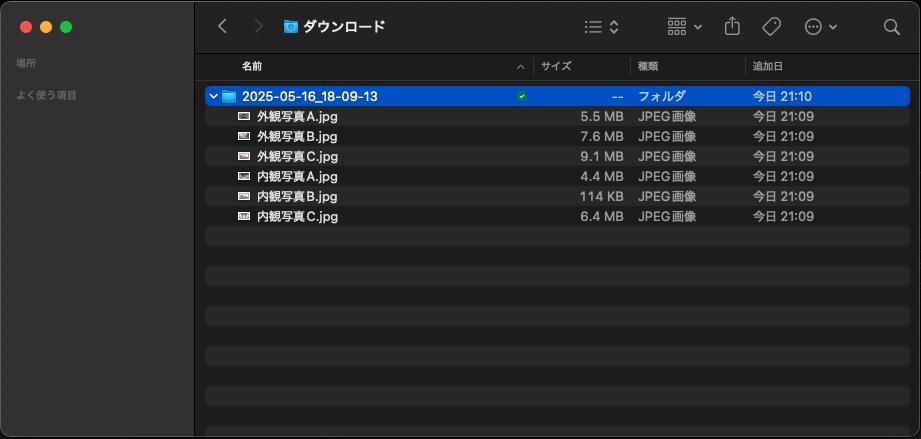Sort by 追加日 column header

tap(768, 66)
